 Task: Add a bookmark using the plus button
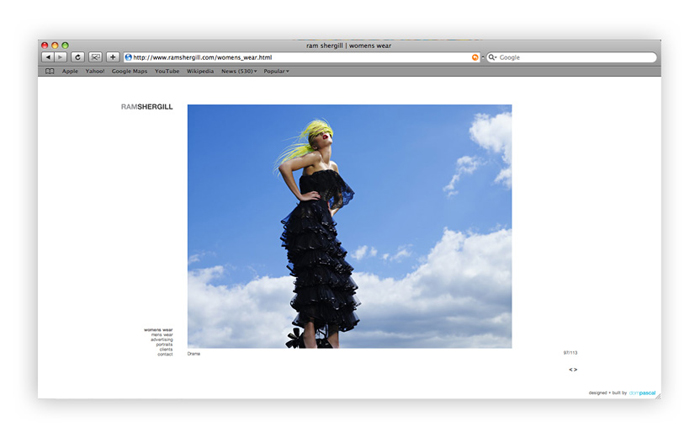click(112, 57)
